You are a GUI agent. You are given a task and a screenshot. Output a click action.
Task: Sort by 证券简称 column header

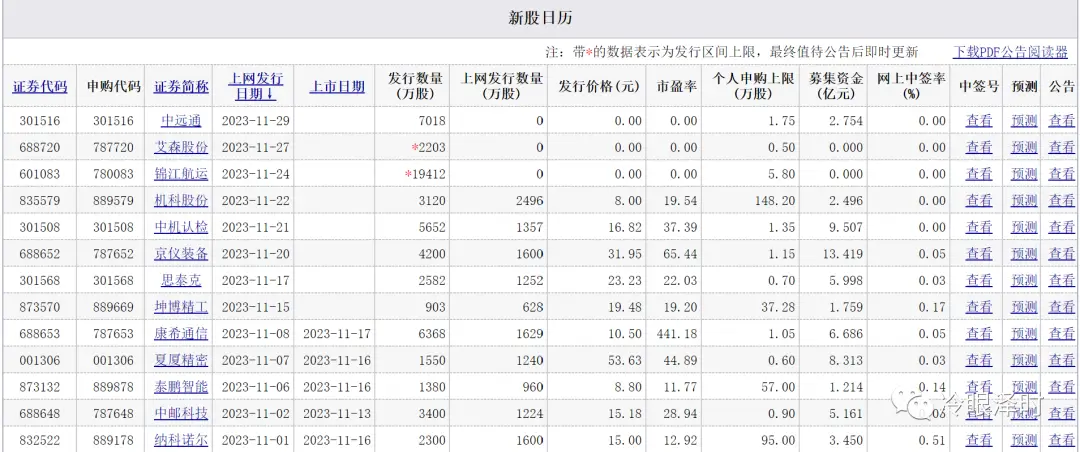pyautogui.click(x=181, y=87)
